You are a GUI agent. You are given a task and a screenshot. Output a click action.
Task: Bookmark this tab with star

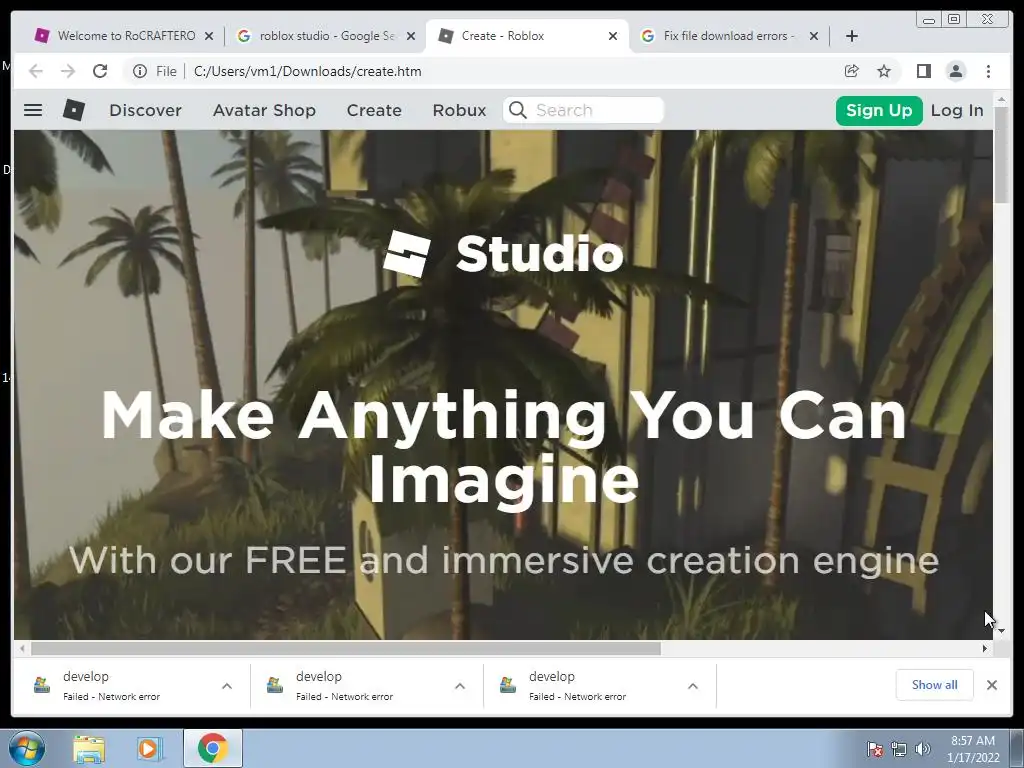click(884, 71)
